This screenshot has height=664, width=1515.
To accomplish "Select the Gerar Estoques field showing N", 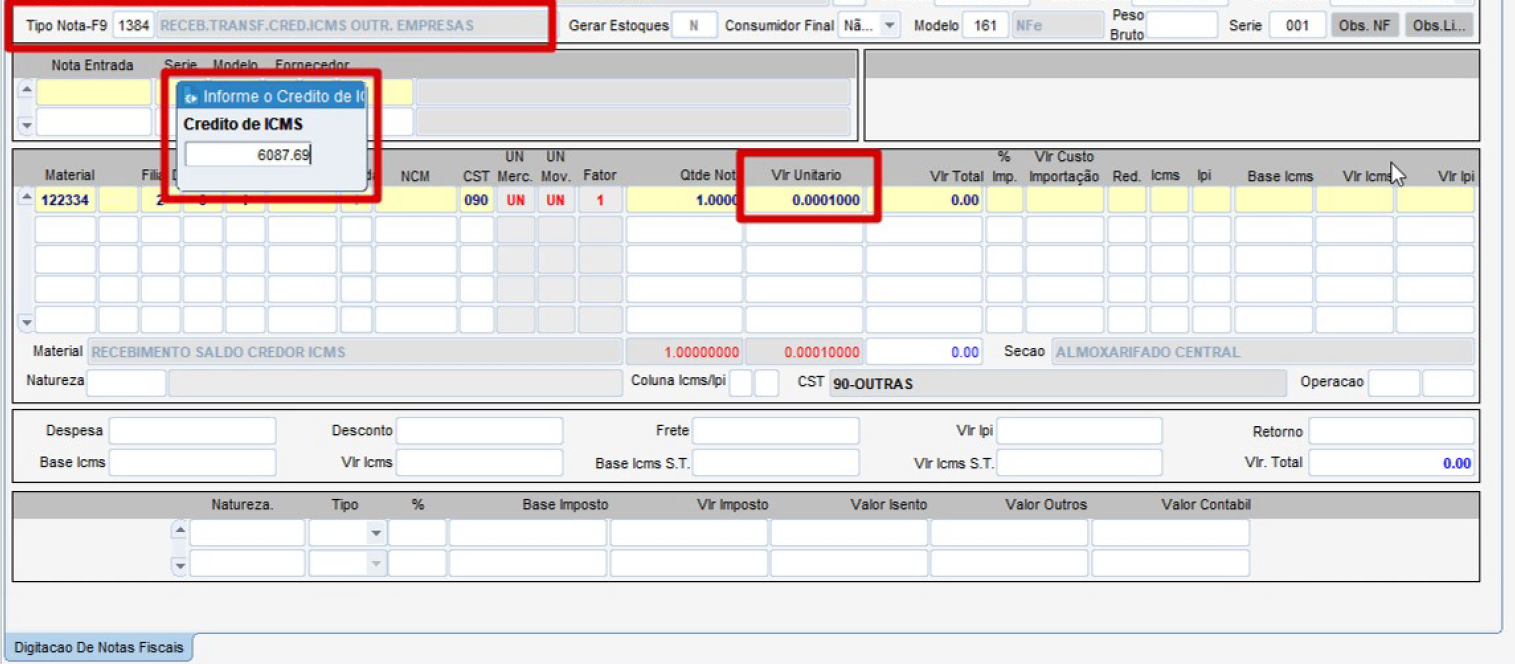I will click(694, 26).
